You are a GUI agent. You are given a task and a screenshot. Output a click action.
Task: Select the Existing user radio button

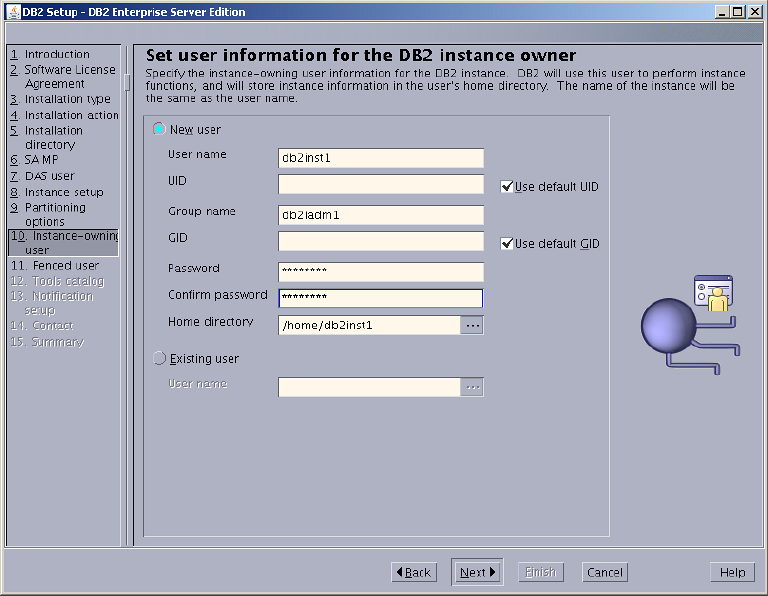pyautogui.click(x=159, y=358)
